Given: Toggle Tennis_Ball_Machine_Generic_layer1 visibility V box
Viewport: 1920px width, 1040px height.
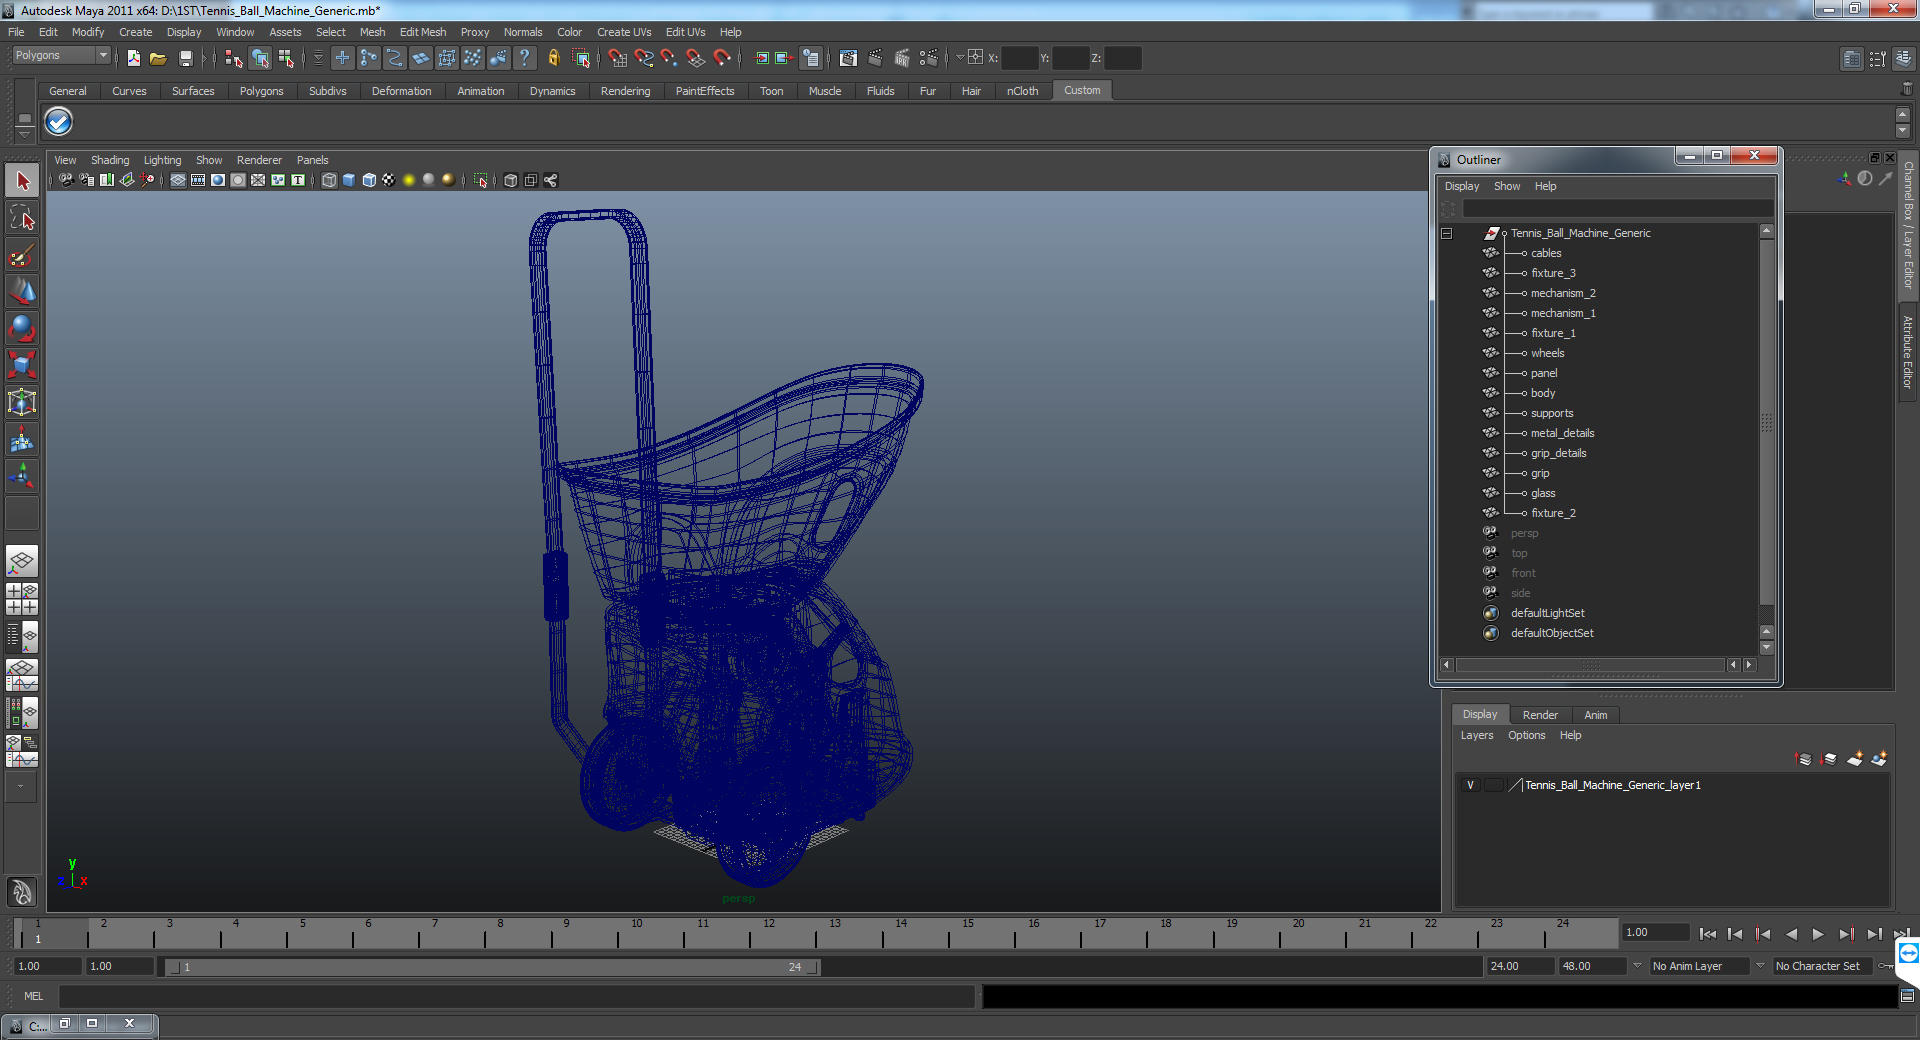Looking at the screenshot, I should 1470,785.
